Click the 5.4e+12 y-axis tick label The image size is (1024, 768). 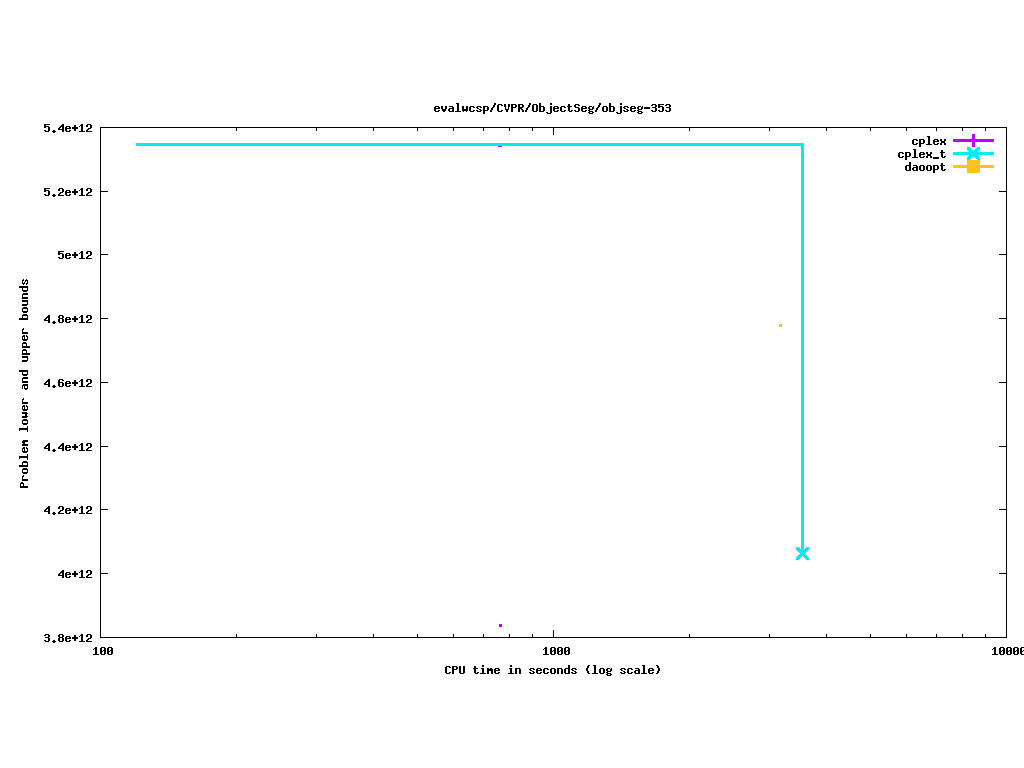[68, 128]
